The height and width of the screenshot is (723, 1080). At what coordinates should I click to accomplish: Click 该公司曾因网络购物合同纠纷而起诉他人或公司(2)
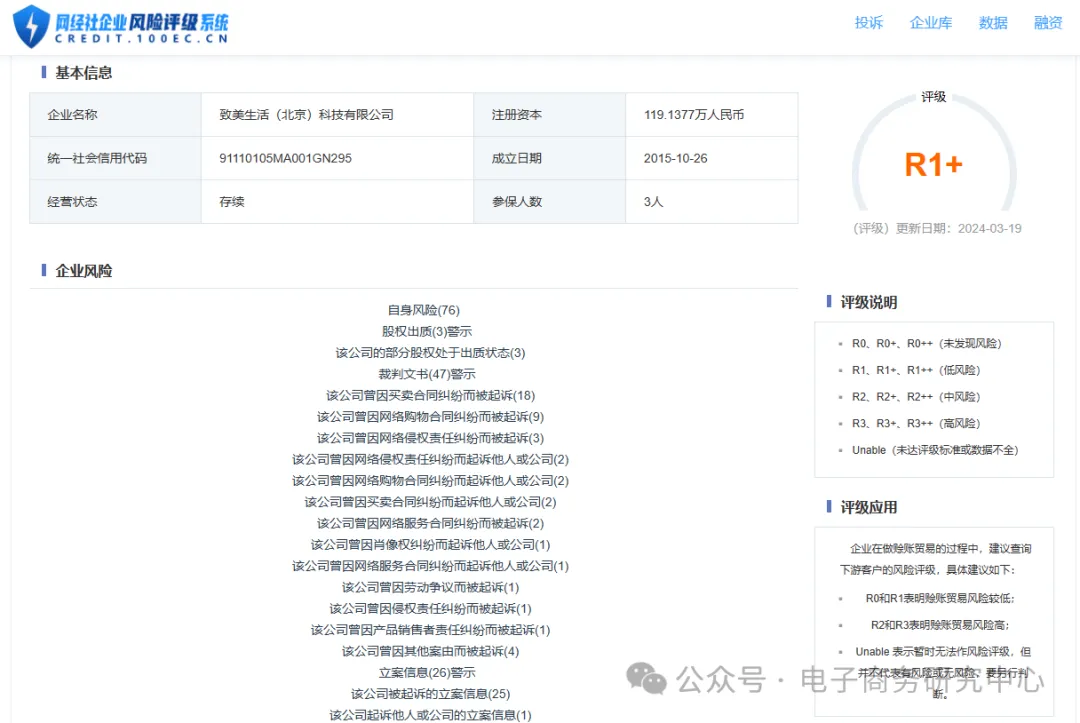click(x=430, y=481)
